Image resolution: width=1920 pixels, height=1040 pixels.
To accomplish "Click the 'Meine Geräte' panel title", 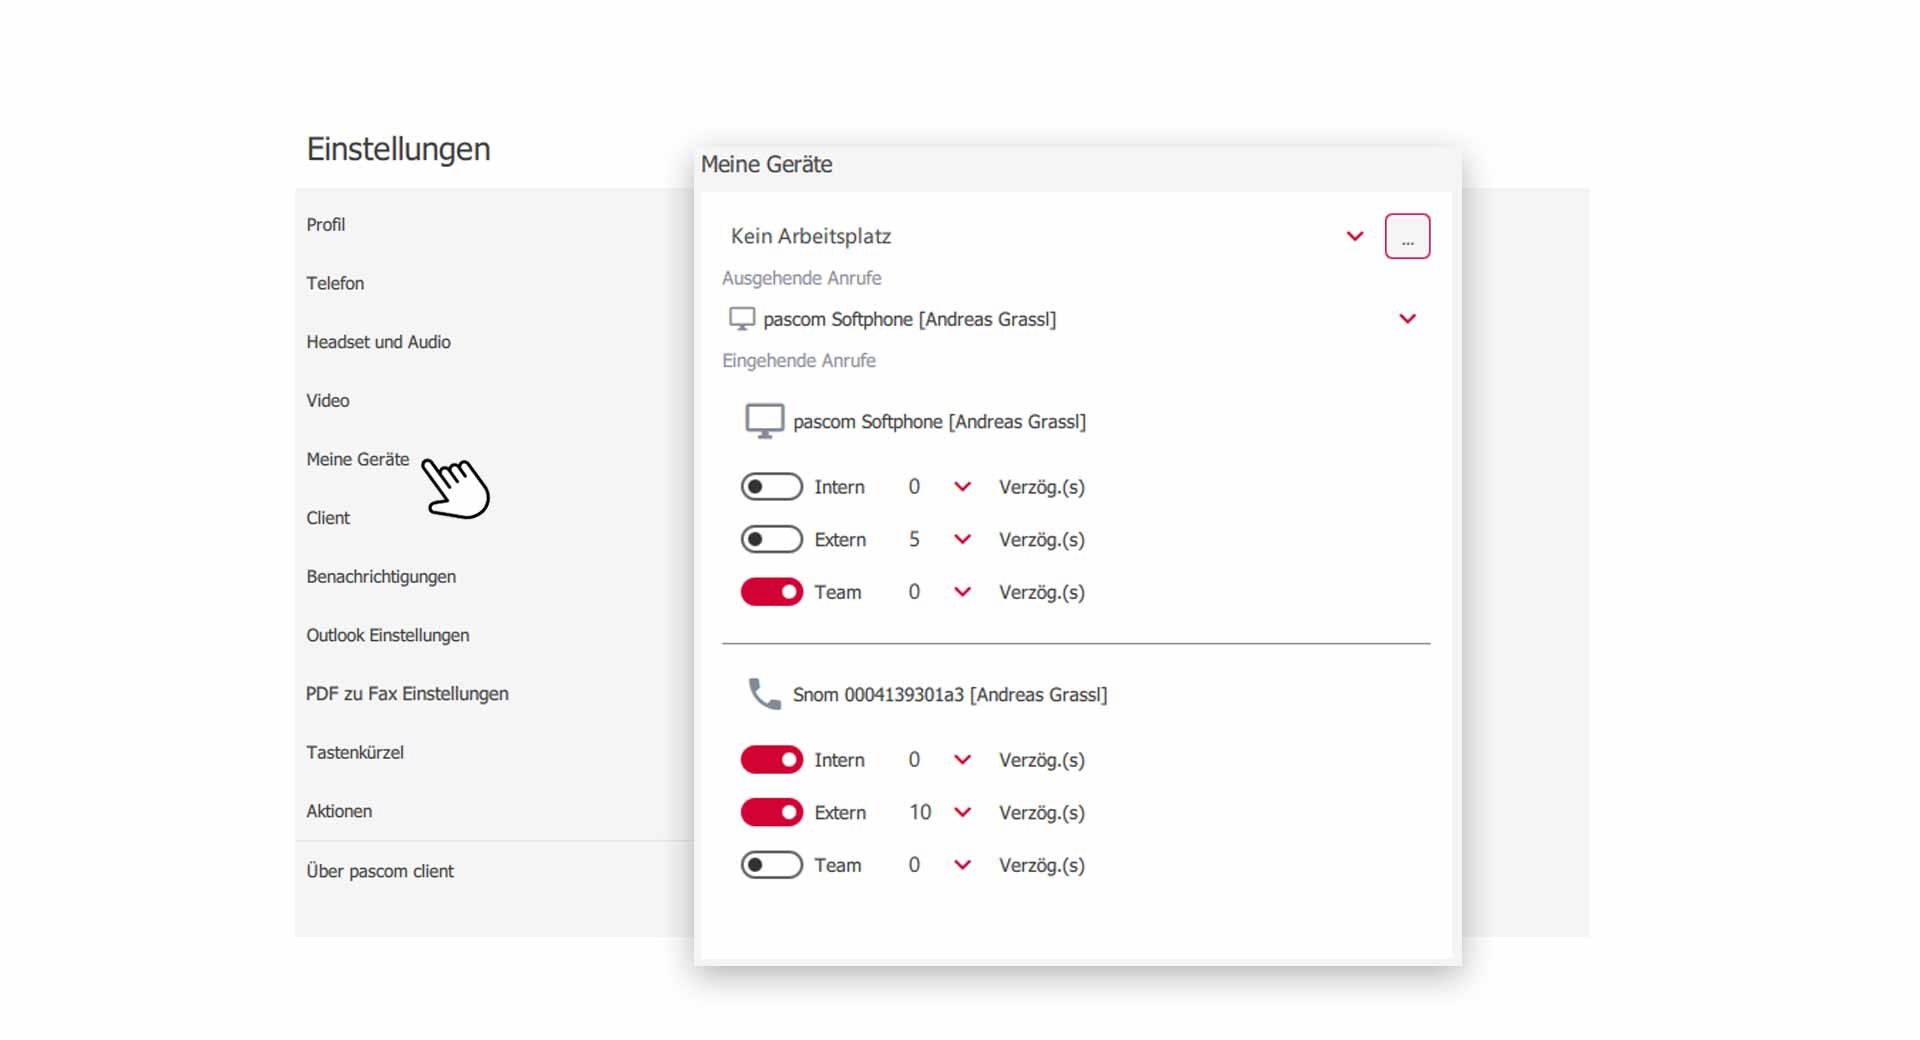I will coord(766,165).
